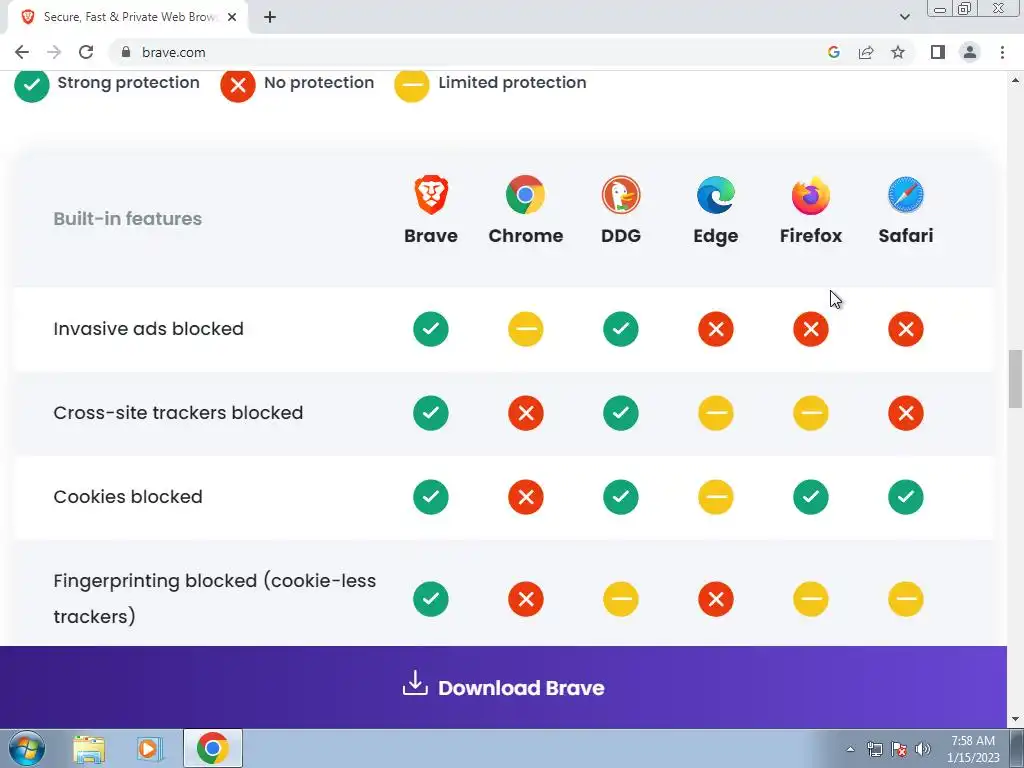1024x768 pixels.
Task: Click the 'Fingerprinting blocked' row label
Action: (x=214, y=598)
